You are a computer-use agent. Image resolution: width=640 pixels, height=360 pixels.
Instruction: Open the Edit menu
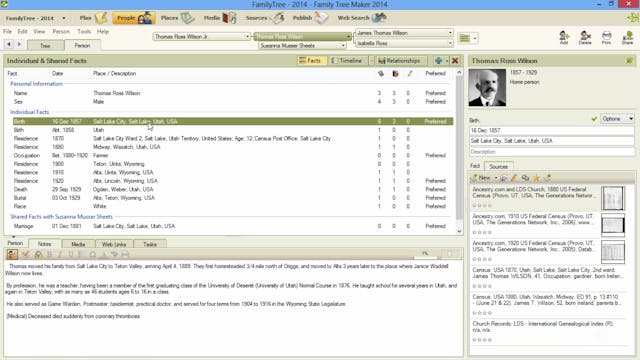[x=22, y=31]
